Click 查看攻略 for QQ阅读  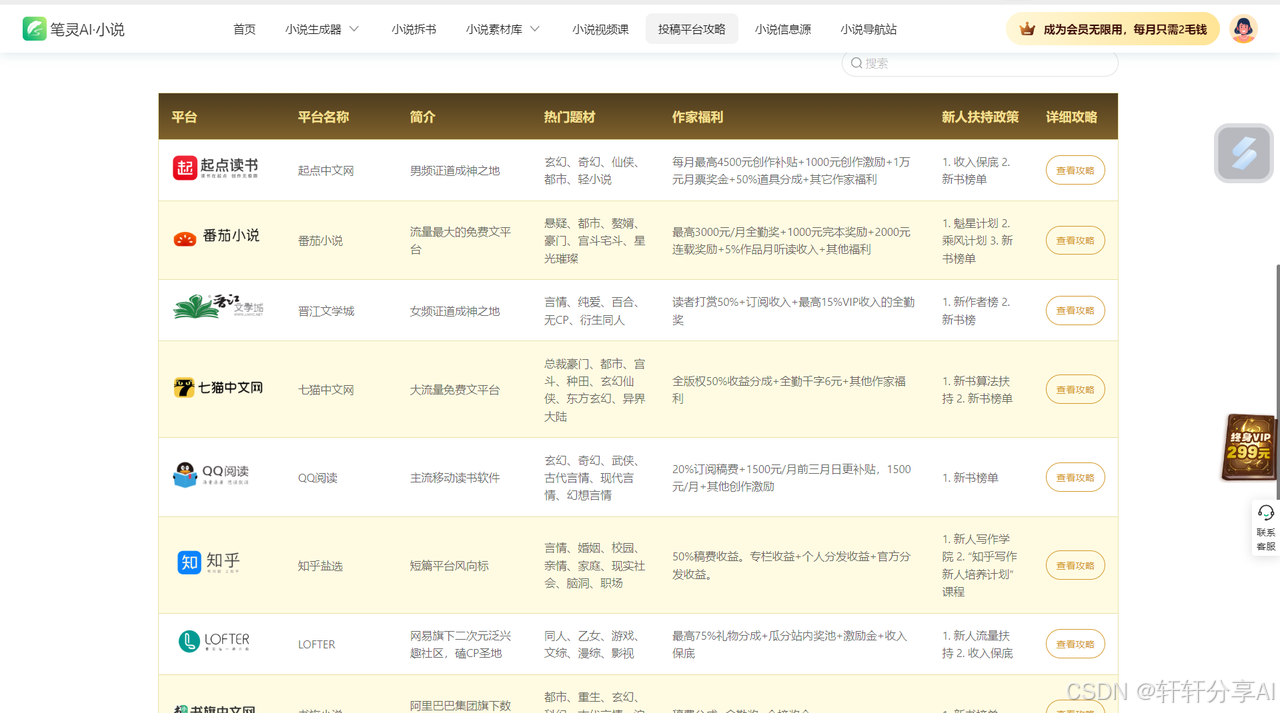[x=1075, y=477]
